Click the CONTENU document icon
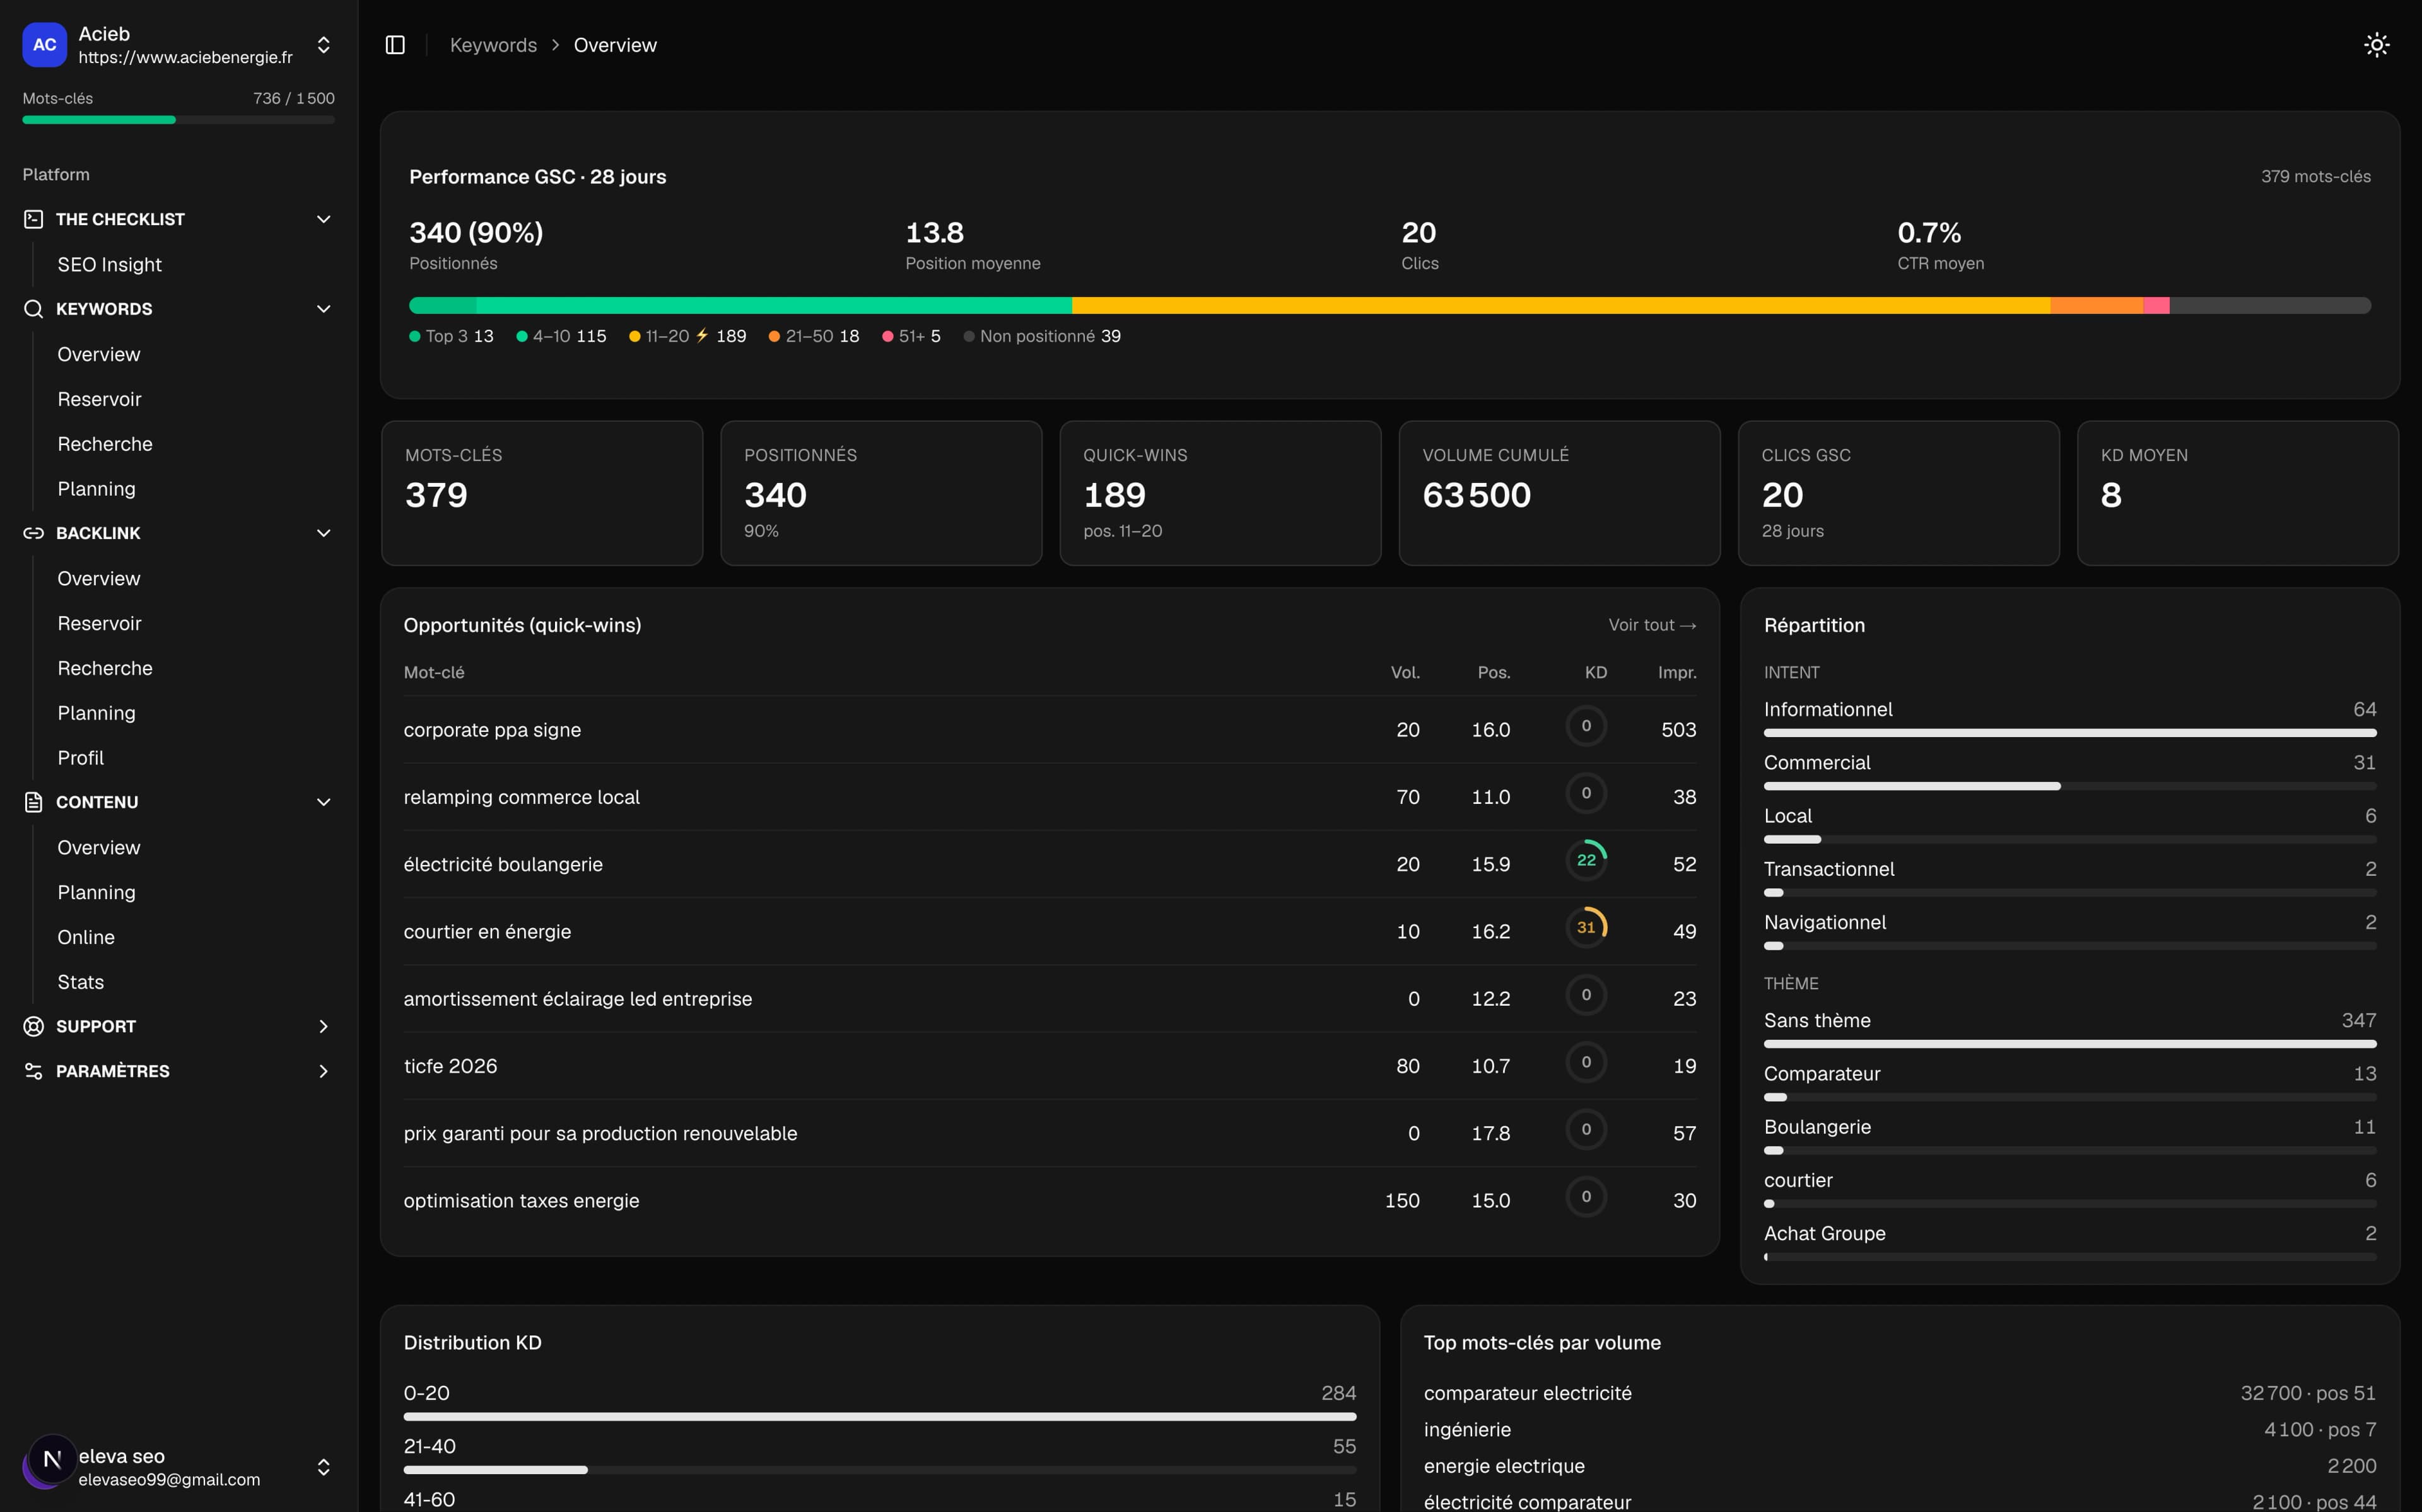Image resolution: width=2422 pixels, height=1512 pixels. 33,802
